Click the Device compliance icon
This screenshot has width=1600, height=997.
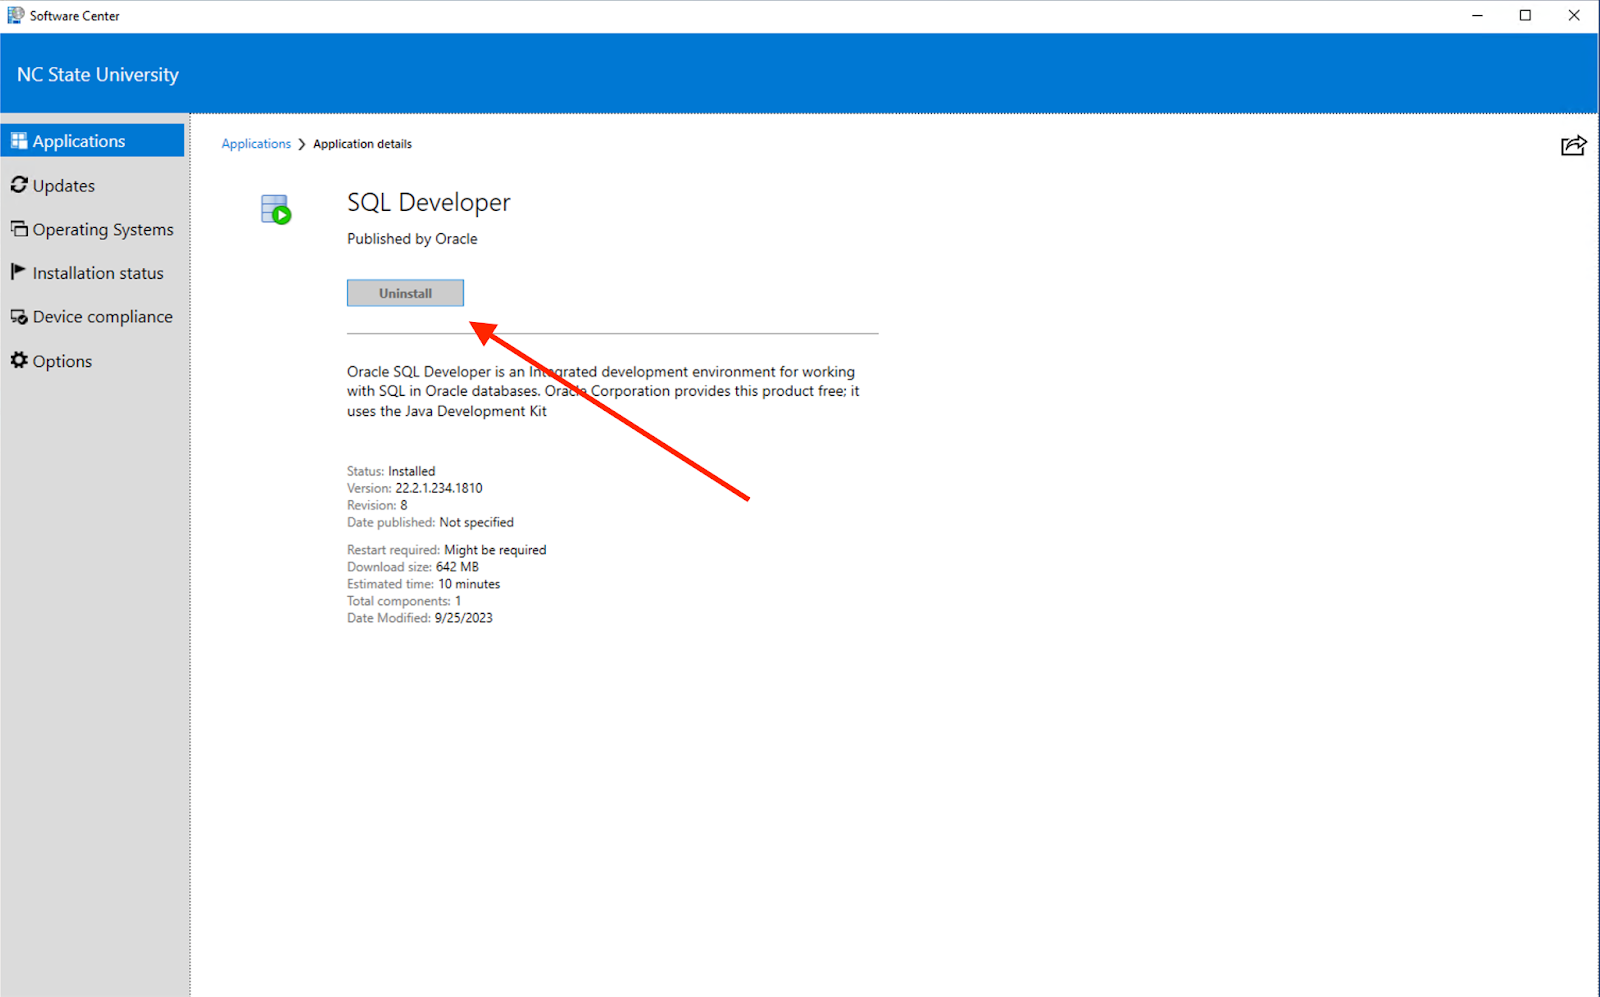tap(19, 317)
